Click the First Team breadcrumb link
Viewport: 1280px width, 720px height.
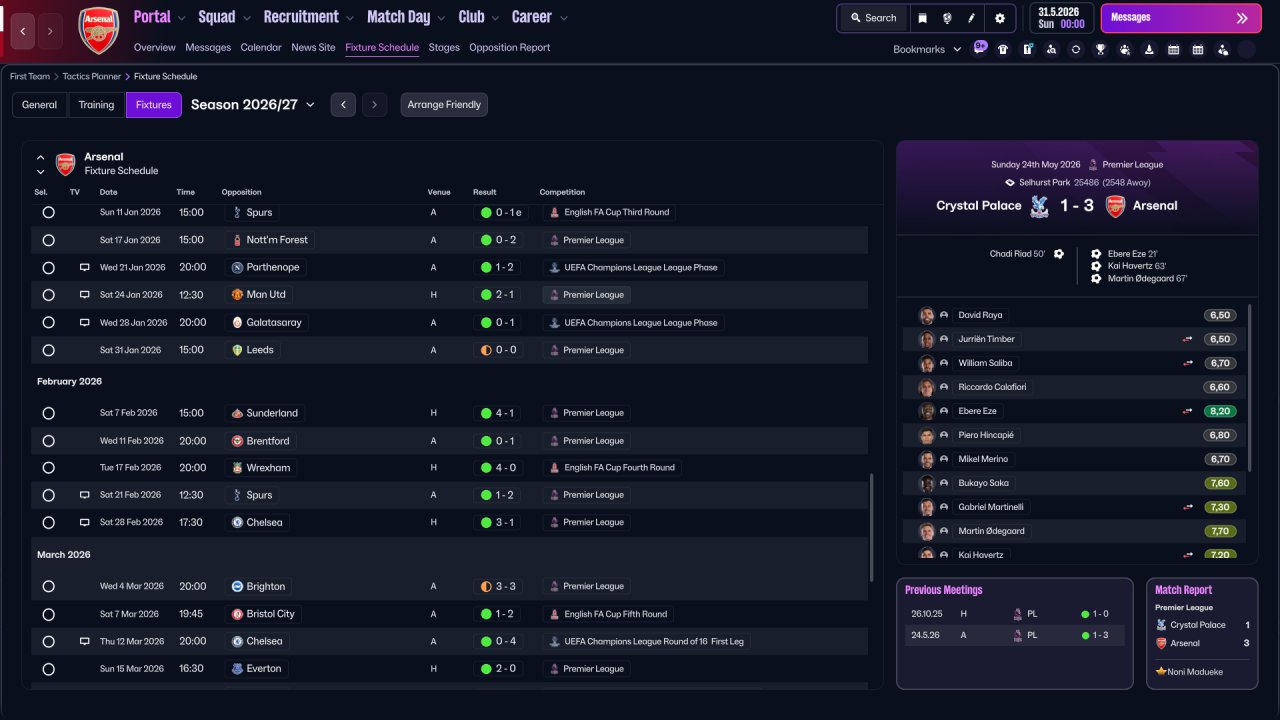(32, 76)
